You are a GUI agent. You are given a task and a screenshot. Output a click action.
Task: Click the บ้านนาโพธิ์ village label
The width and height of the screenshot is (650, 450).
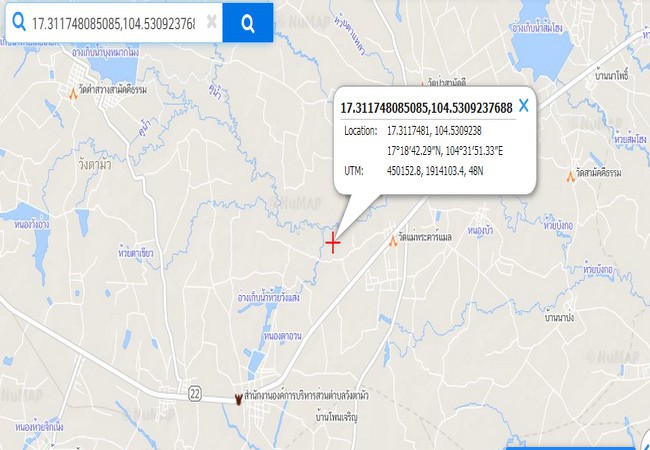tap(611, 76)
